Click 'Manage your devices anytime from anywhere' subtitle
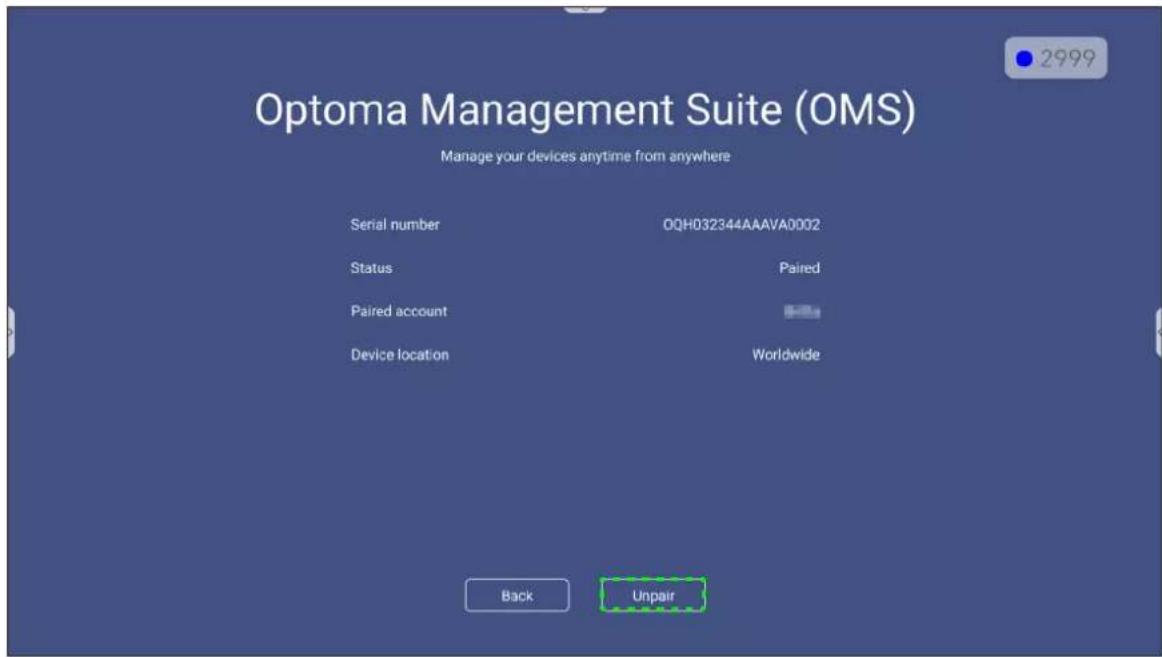Image resolution: width=1162 pixels, height=657 pixels. (585, 156)
